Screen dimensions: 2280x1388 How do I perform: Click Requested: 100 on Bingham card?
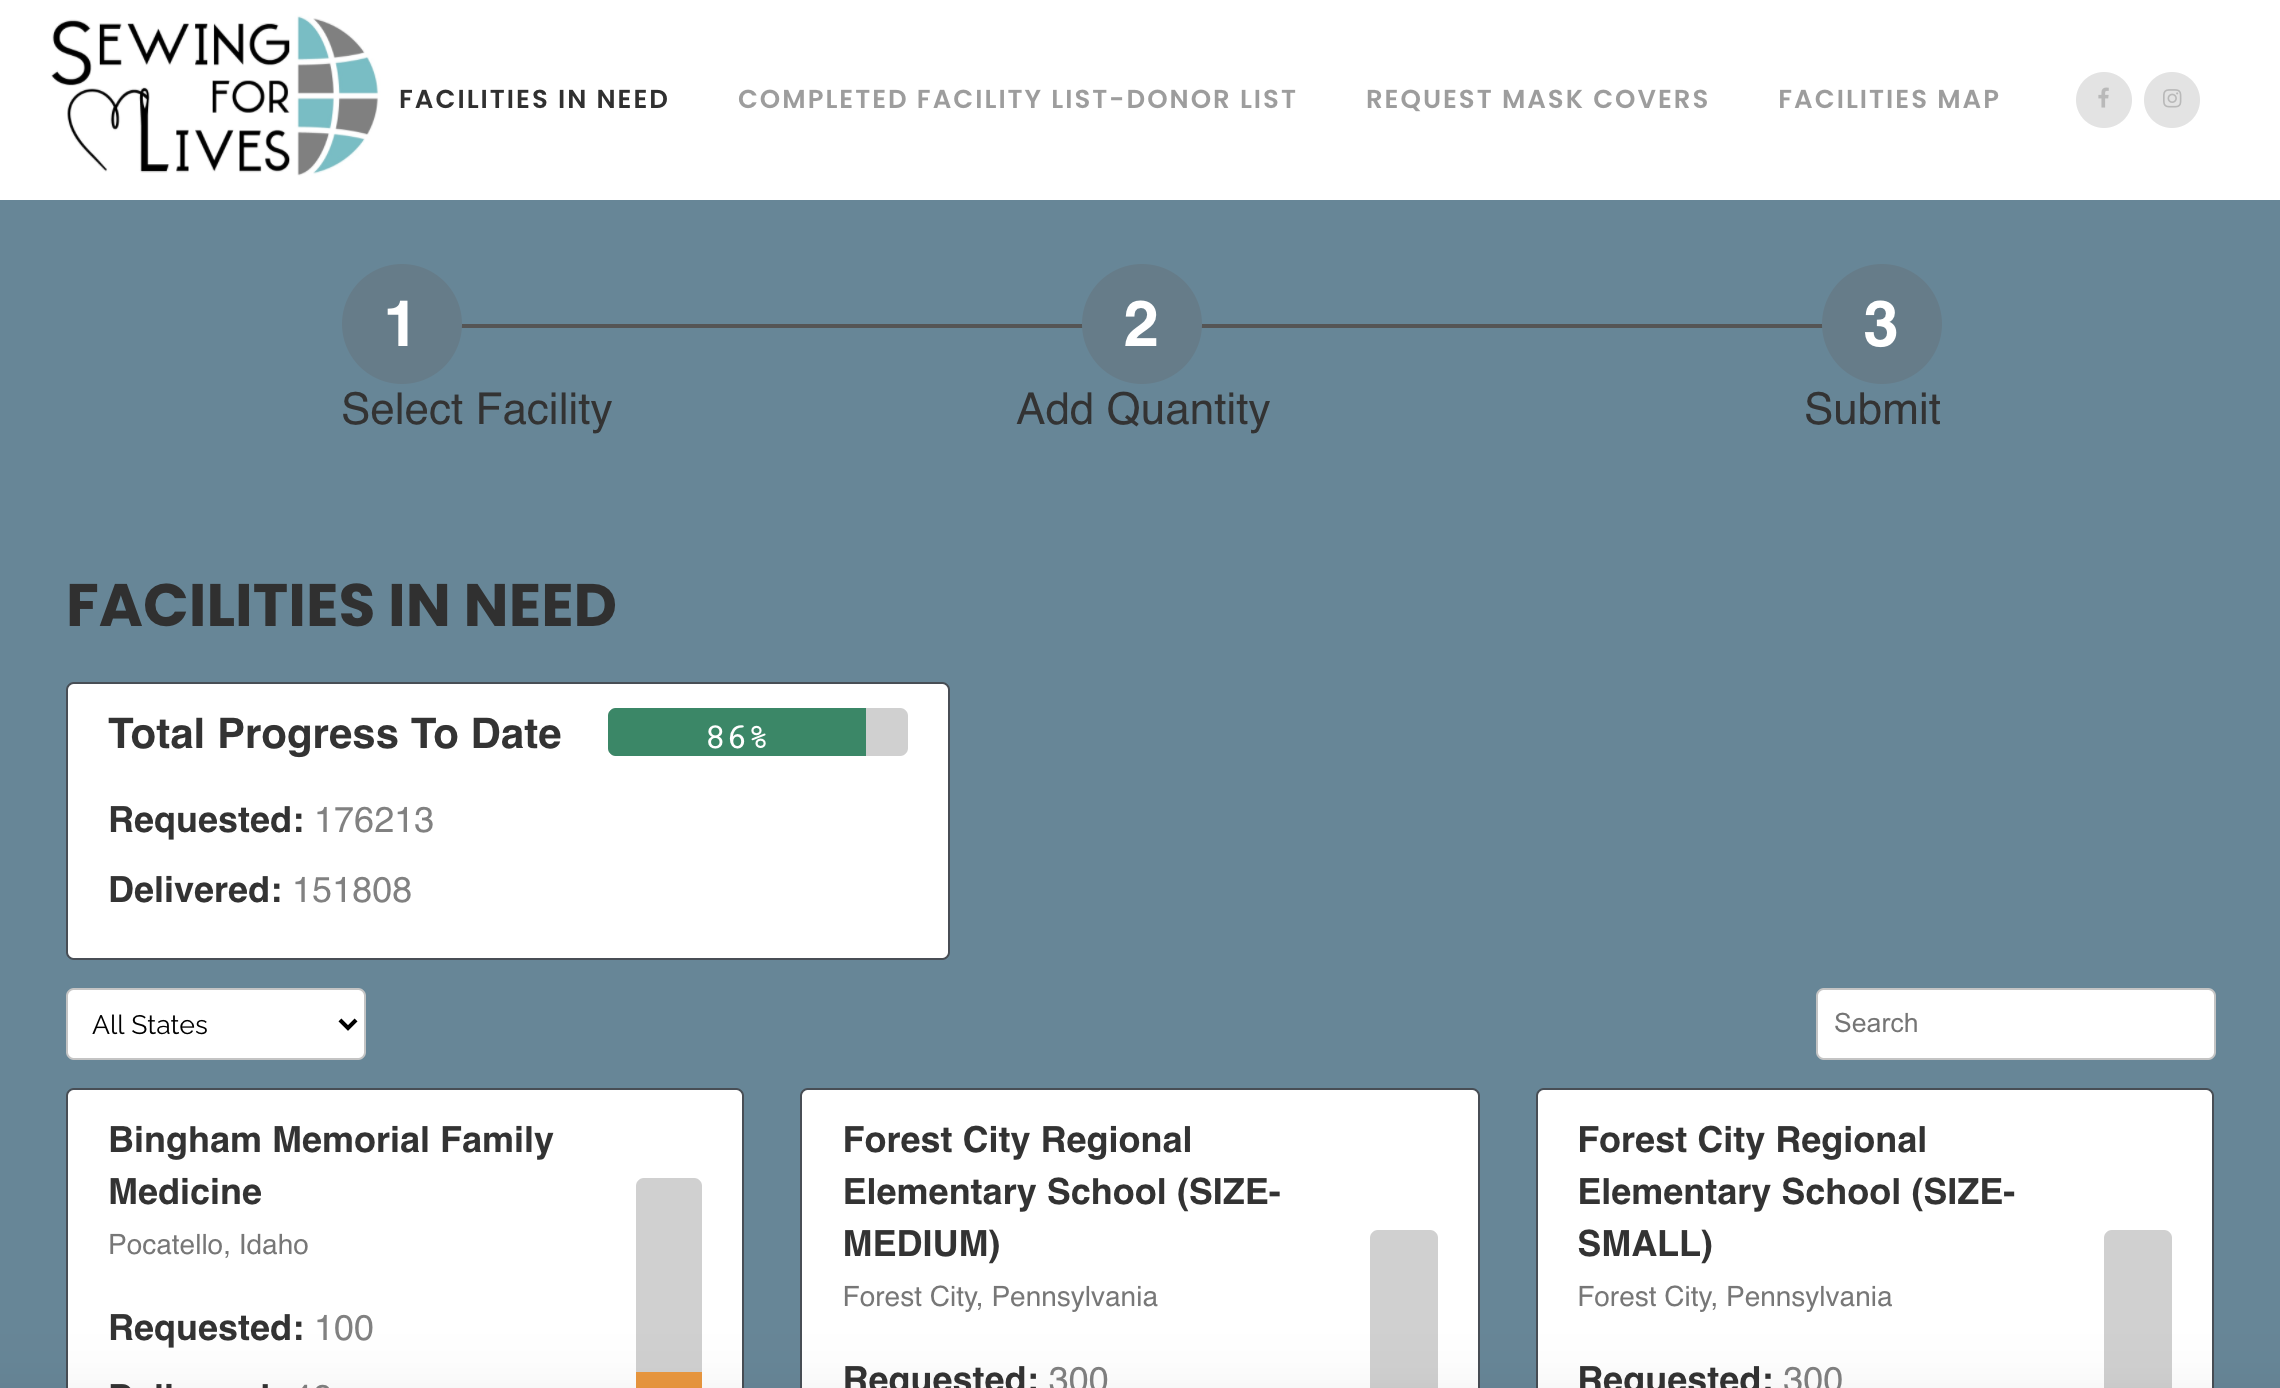(x=241, y=1328)
